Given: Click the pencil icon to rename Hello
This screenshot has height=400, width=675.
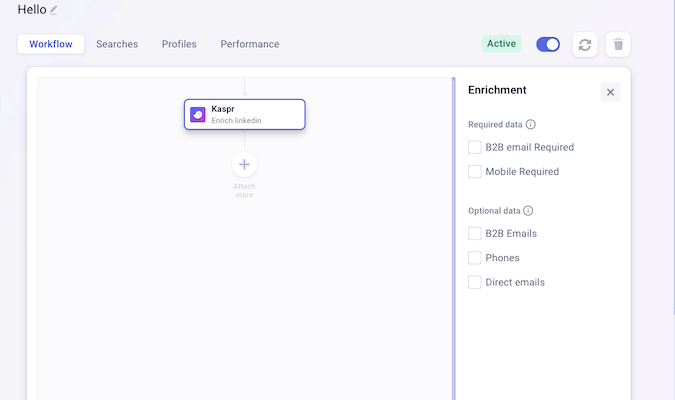Looking at the screenshot, I should point(54,10).
